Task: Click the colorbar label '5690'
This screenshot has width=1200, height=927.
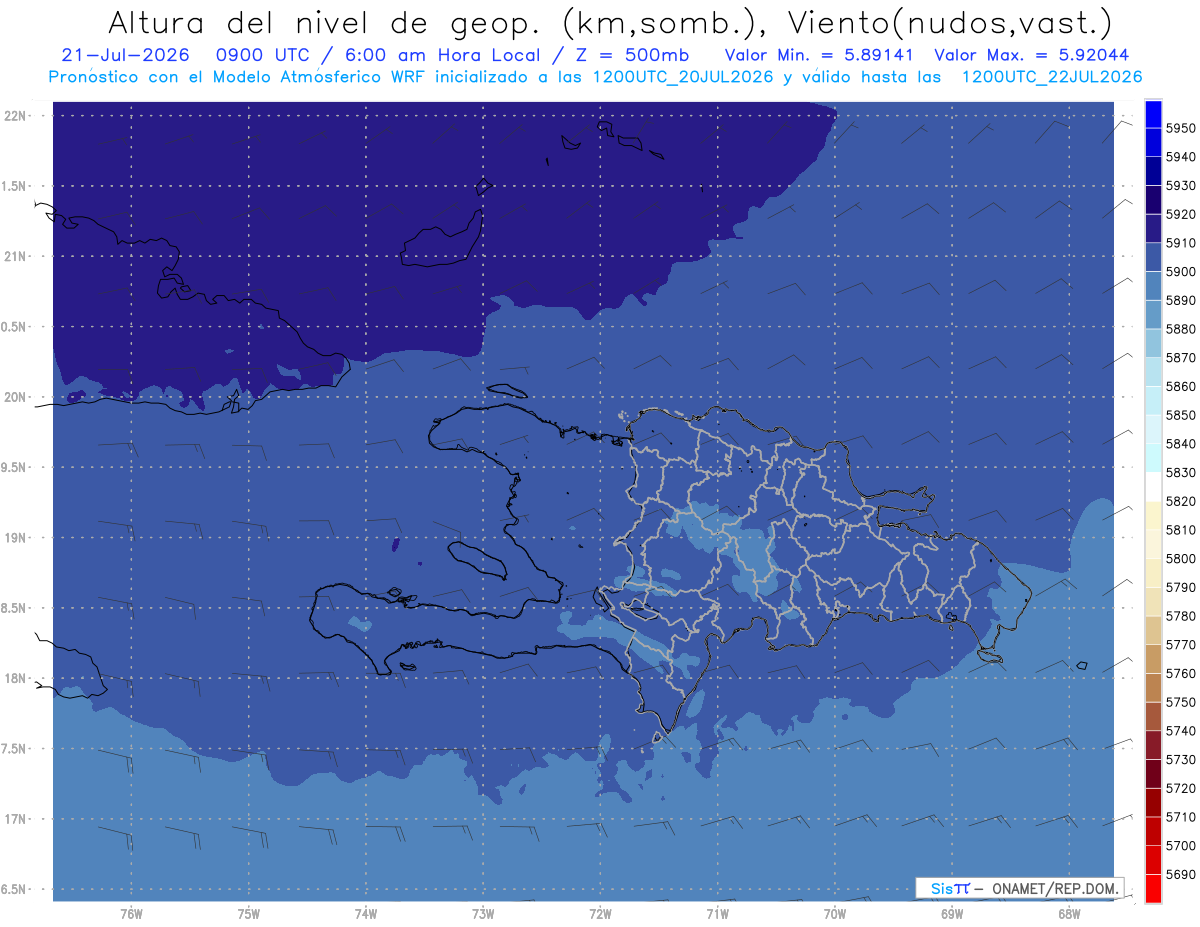Action: click(x=1180, y=874)
